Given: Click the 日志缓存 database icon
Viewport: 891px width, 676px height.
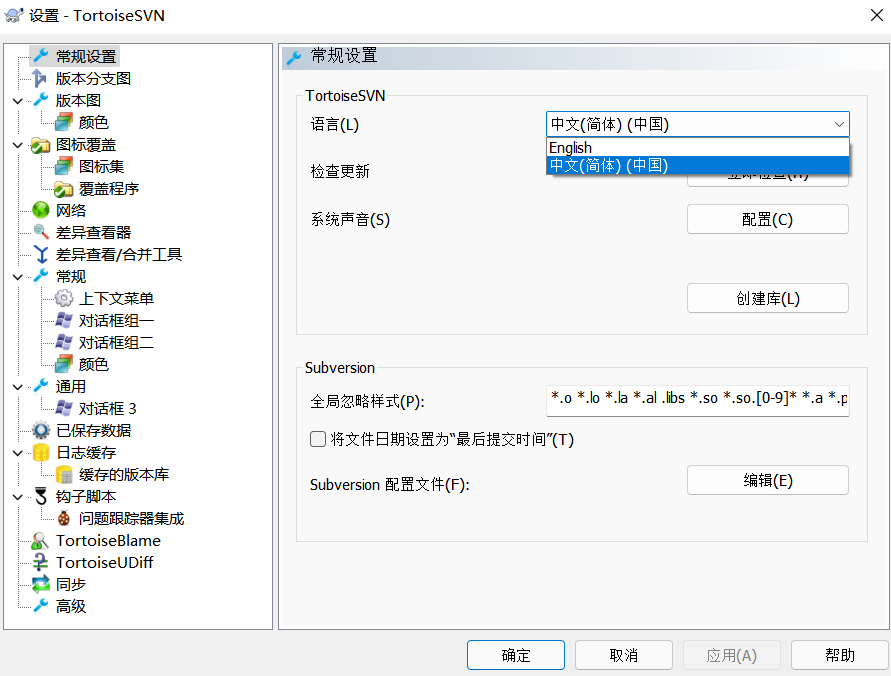Looking at the screenshot, I should coord(41,452).
